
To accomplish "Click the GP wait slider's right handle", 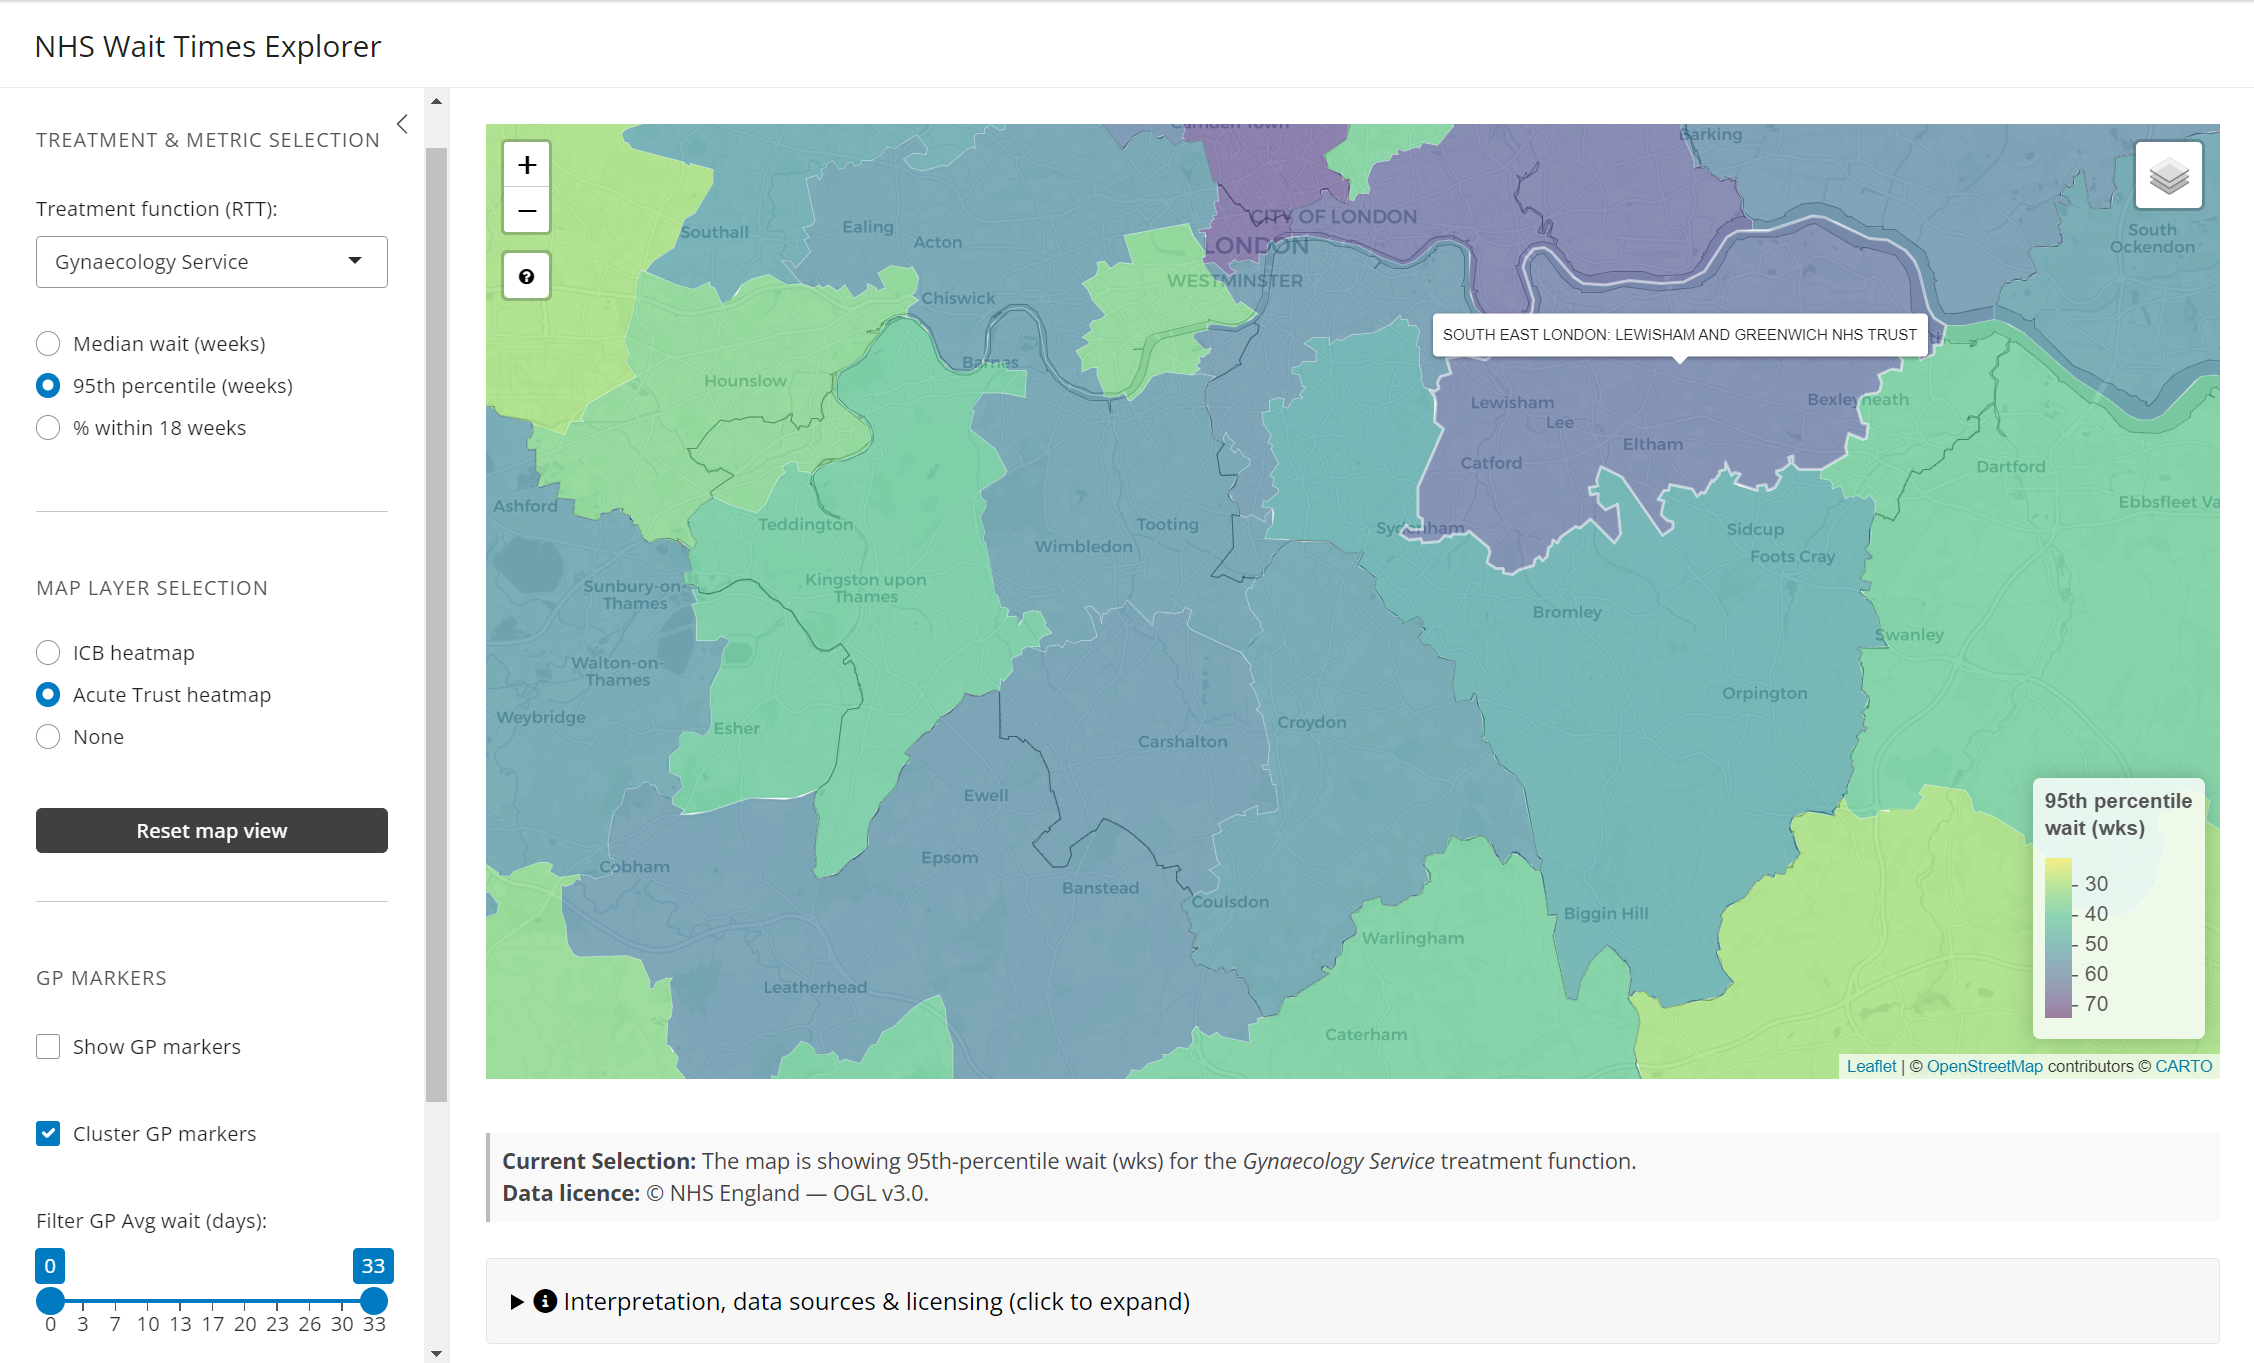I will tap(374, 1301).
